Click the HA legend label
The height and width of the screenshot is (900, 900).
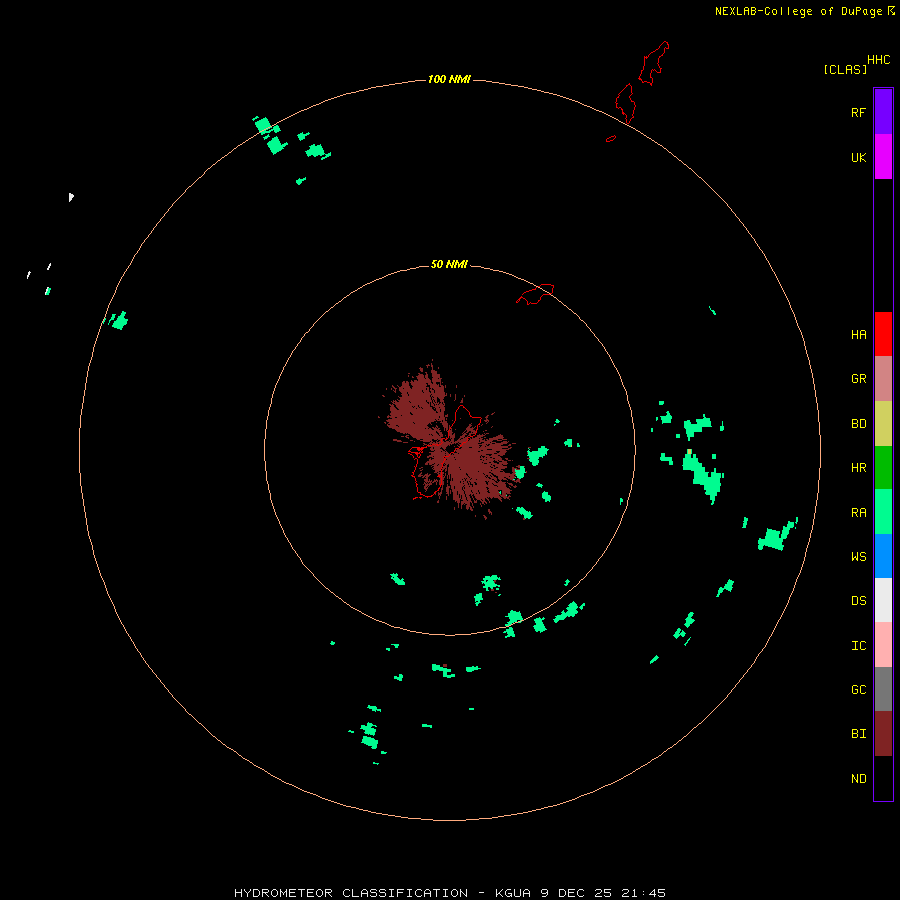pyautogui.click(x=858, y=335)
